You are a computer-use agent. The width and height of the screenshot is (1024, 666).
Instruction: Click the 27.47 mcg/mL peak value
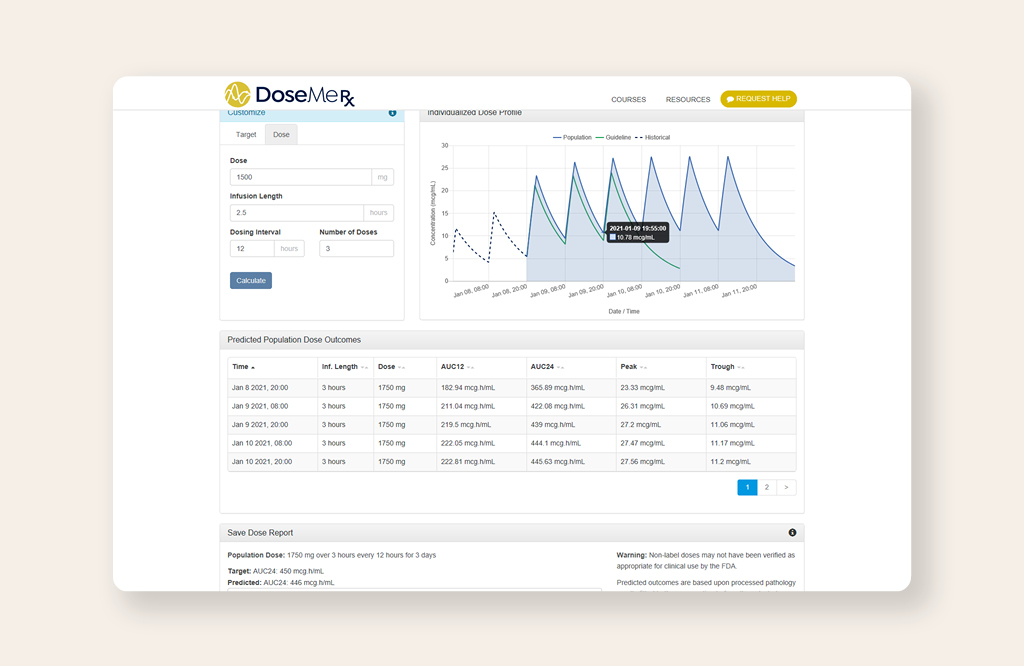[x=643, y=443]
